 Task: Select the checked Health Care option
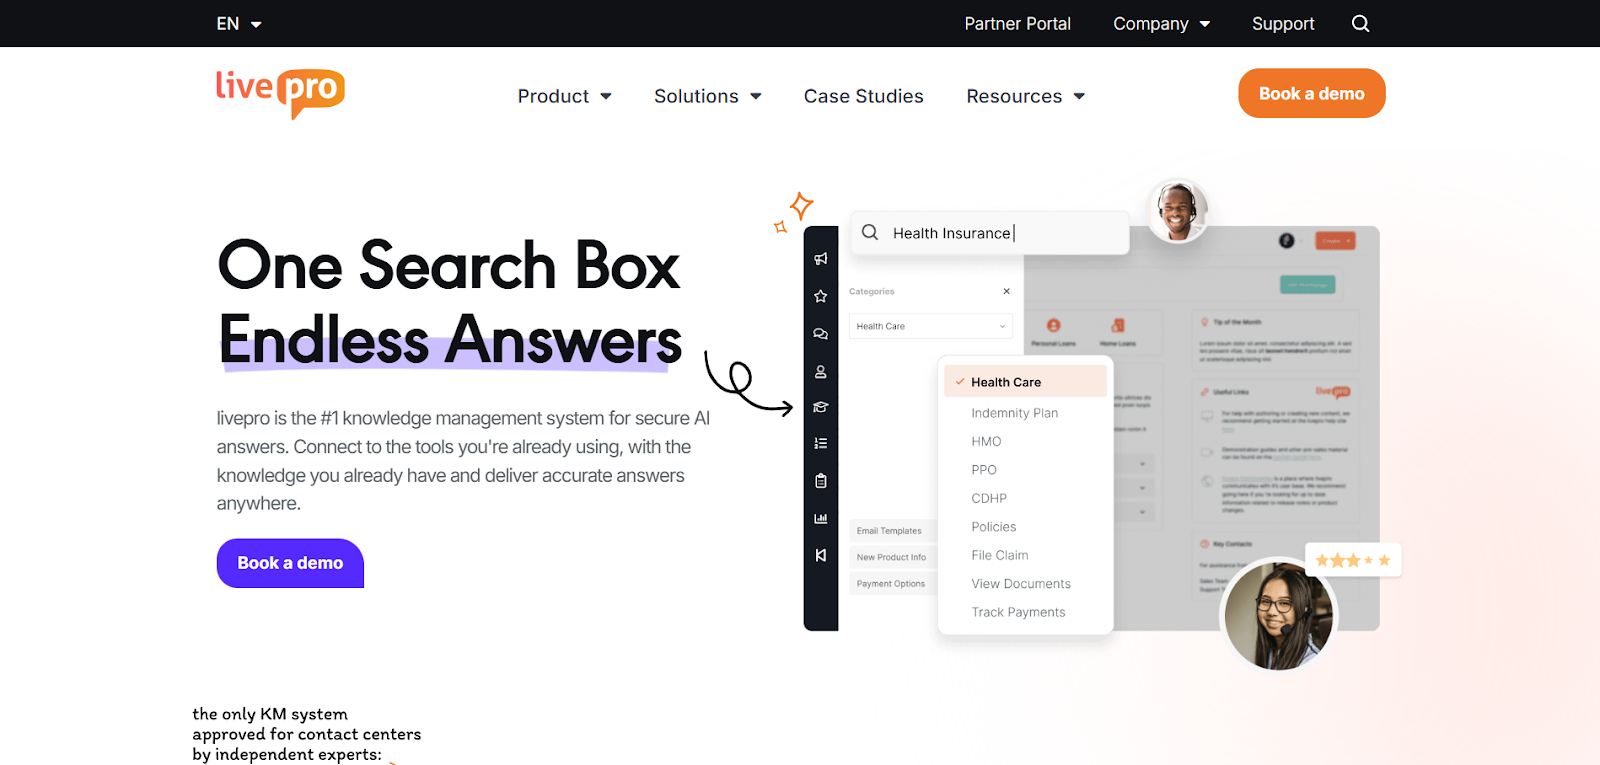(1026, 381)
